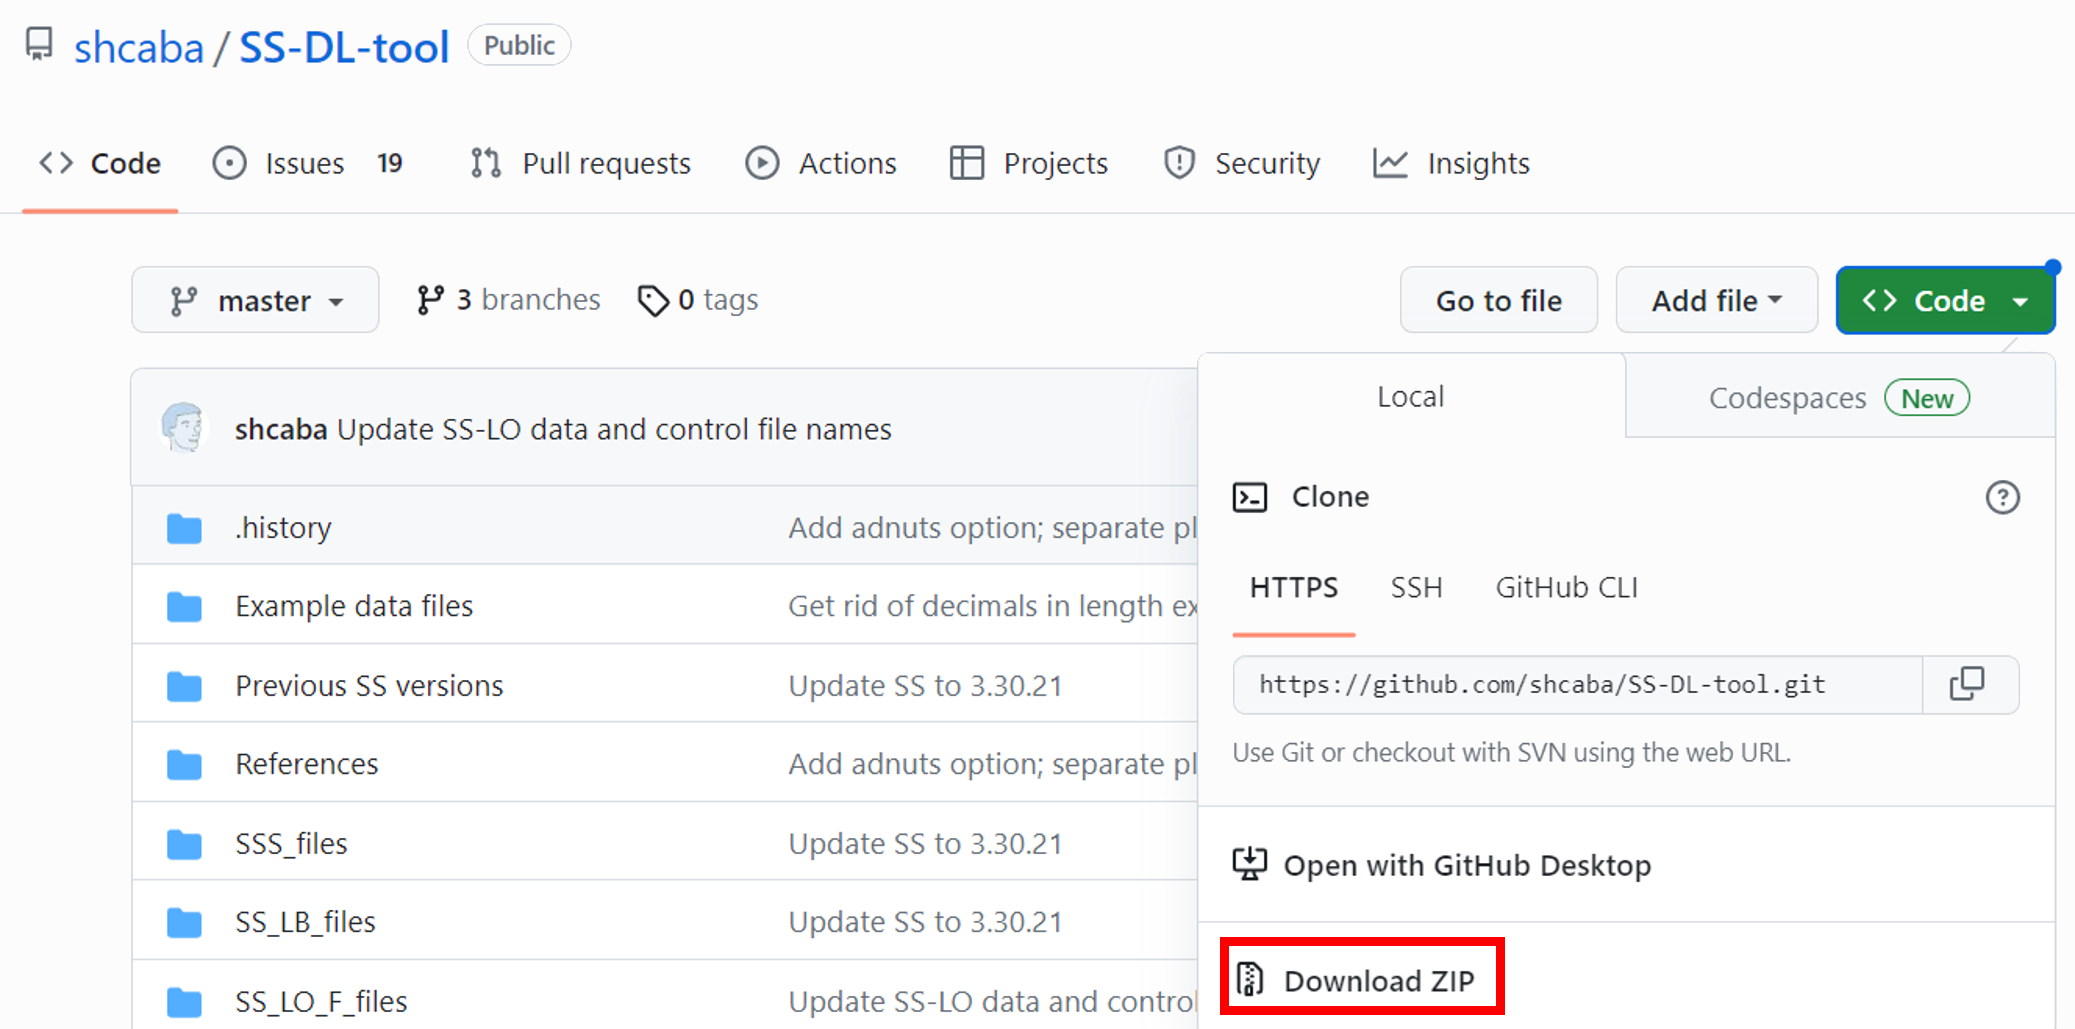The image size is (2075, 1029).
Task: Toggle the green Code dropdown button
Action: coord(1945,300)
